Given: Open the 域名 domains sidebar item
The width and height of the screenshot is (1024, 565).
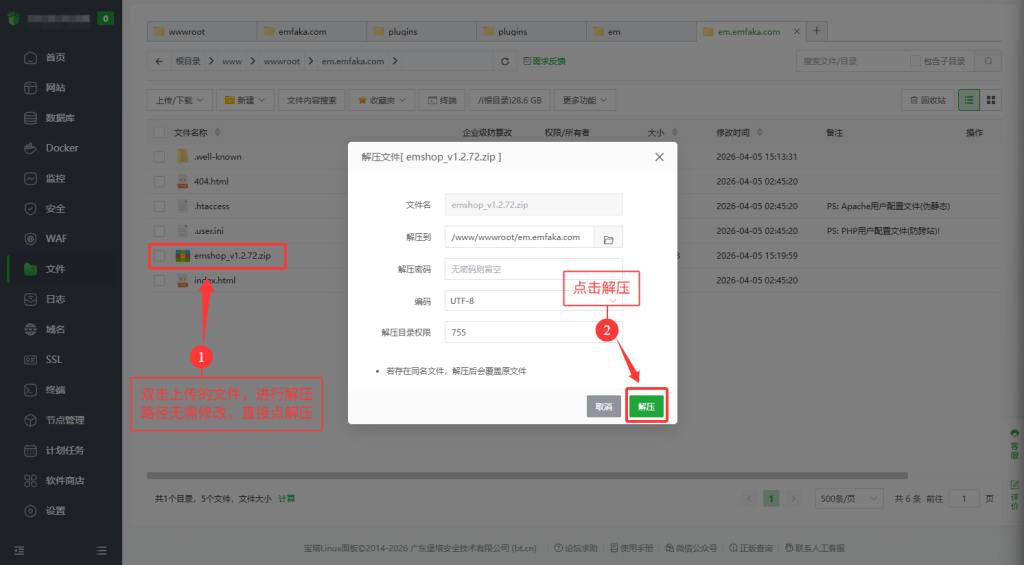Looking at the screenshot, I should [x=56, y=329].
